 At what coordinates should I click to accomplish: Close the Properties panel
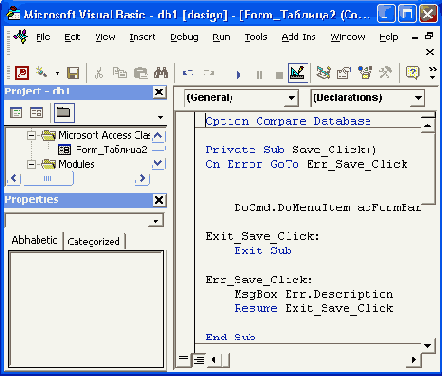coord(159,200)
